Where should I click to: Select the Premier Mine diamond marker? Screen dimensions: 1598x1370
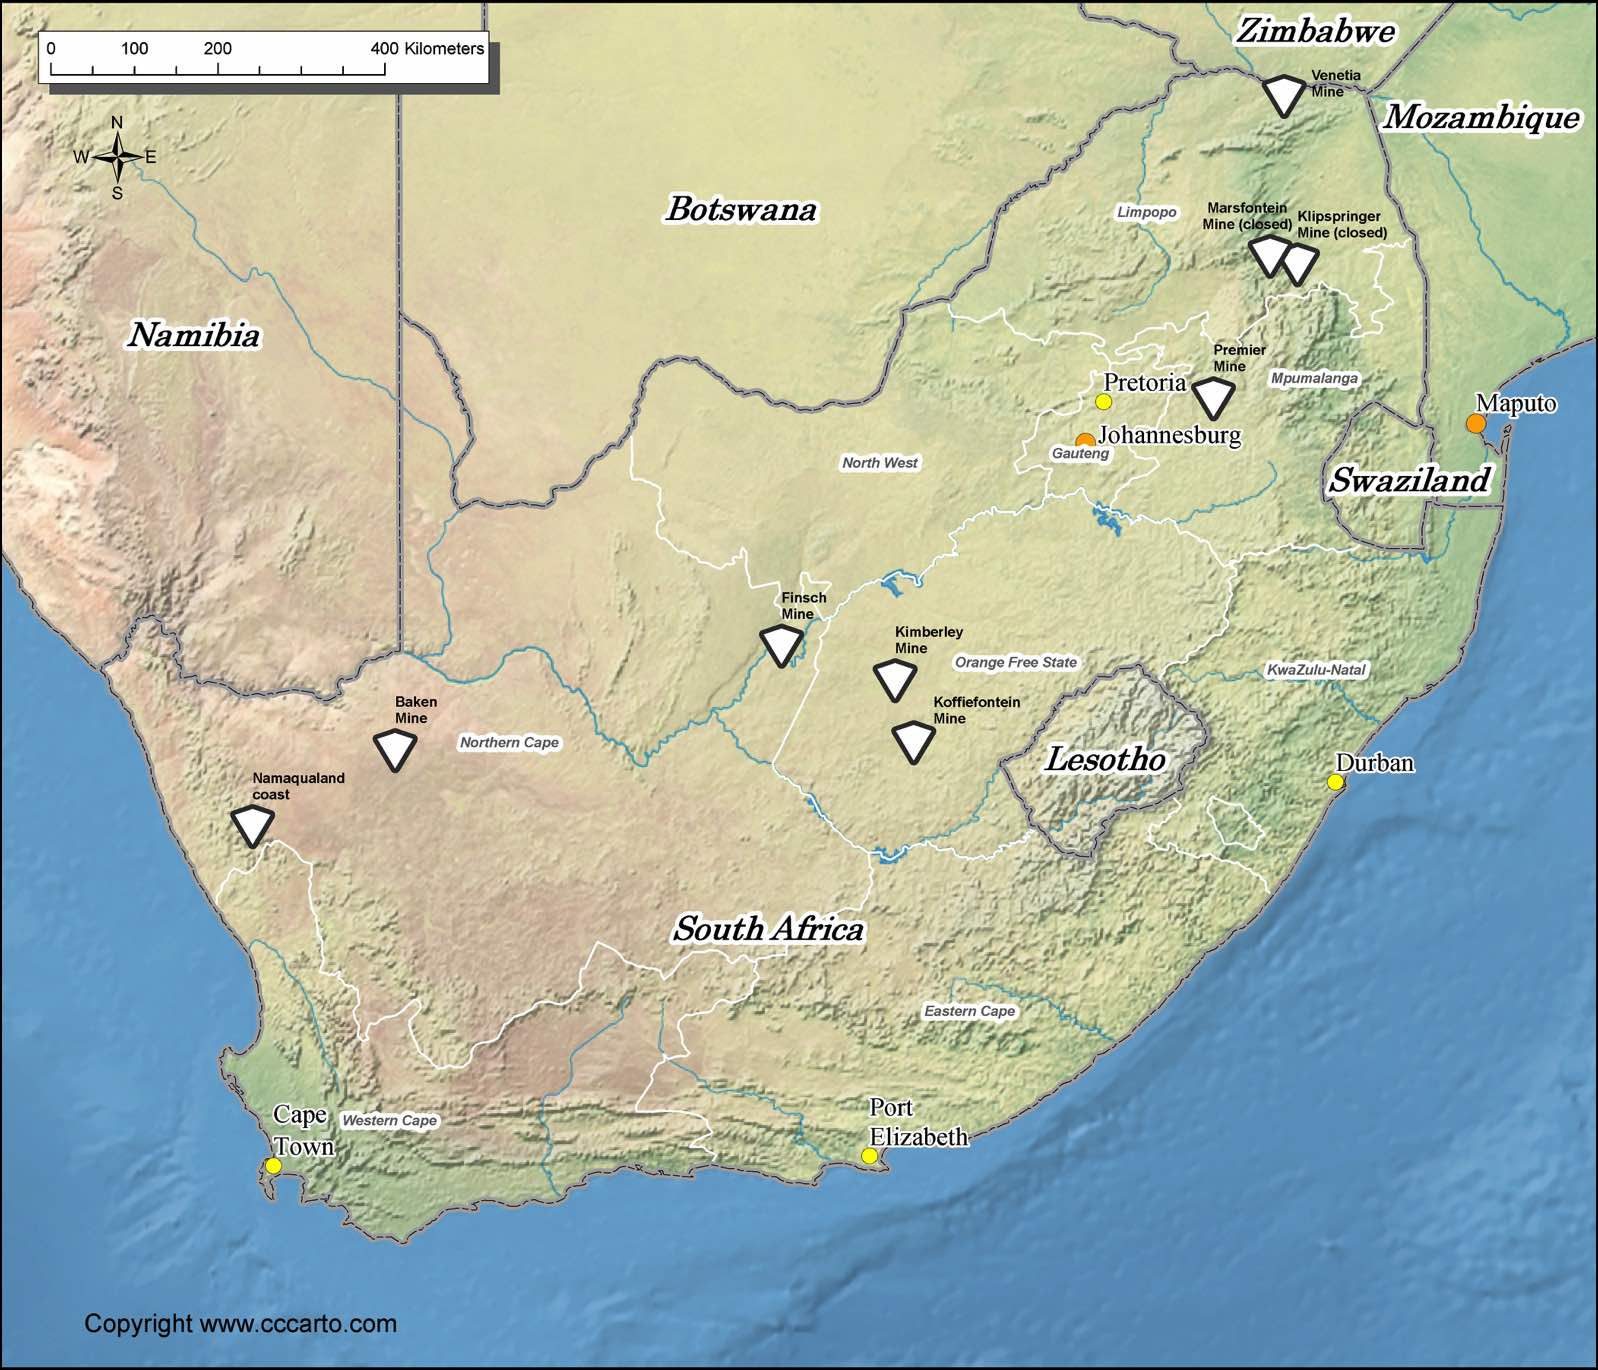pyautogui.click(x=1213, y=398)
